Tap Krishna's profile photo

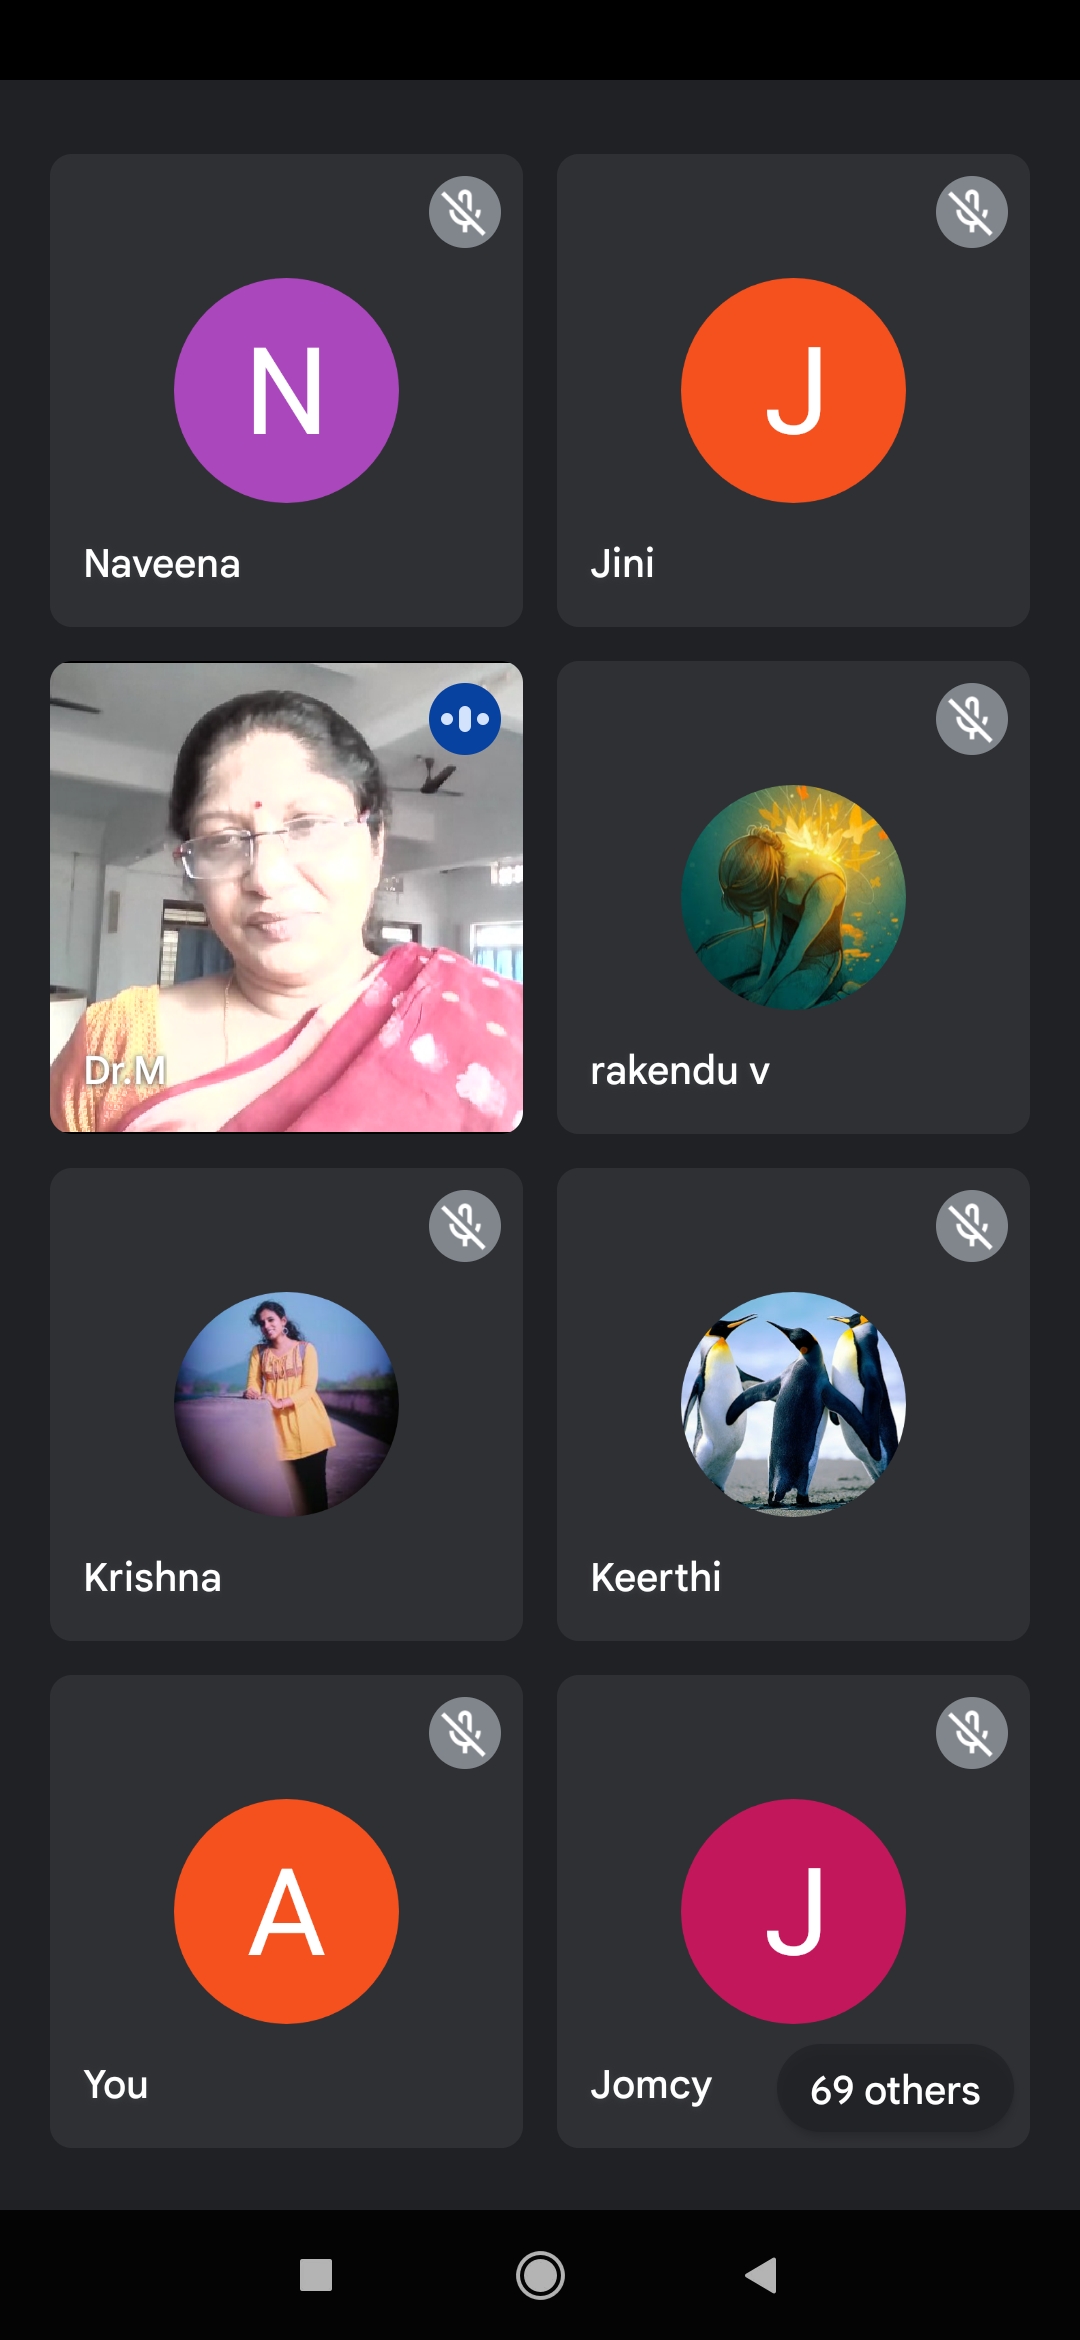(x=287, y=1404)
